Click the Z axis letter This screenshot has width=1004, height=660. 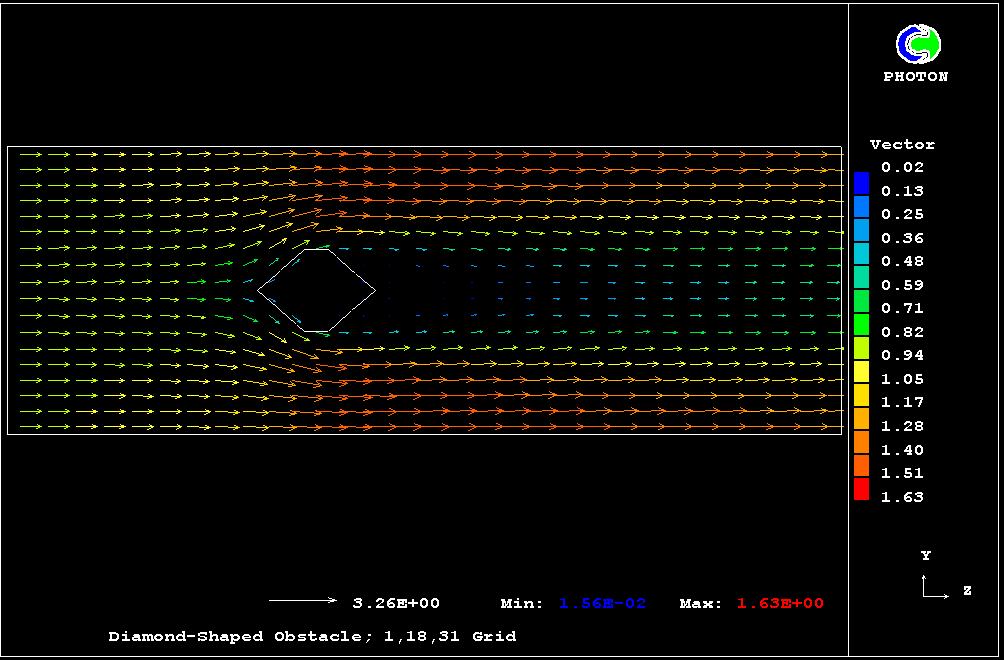coord(967,591)
